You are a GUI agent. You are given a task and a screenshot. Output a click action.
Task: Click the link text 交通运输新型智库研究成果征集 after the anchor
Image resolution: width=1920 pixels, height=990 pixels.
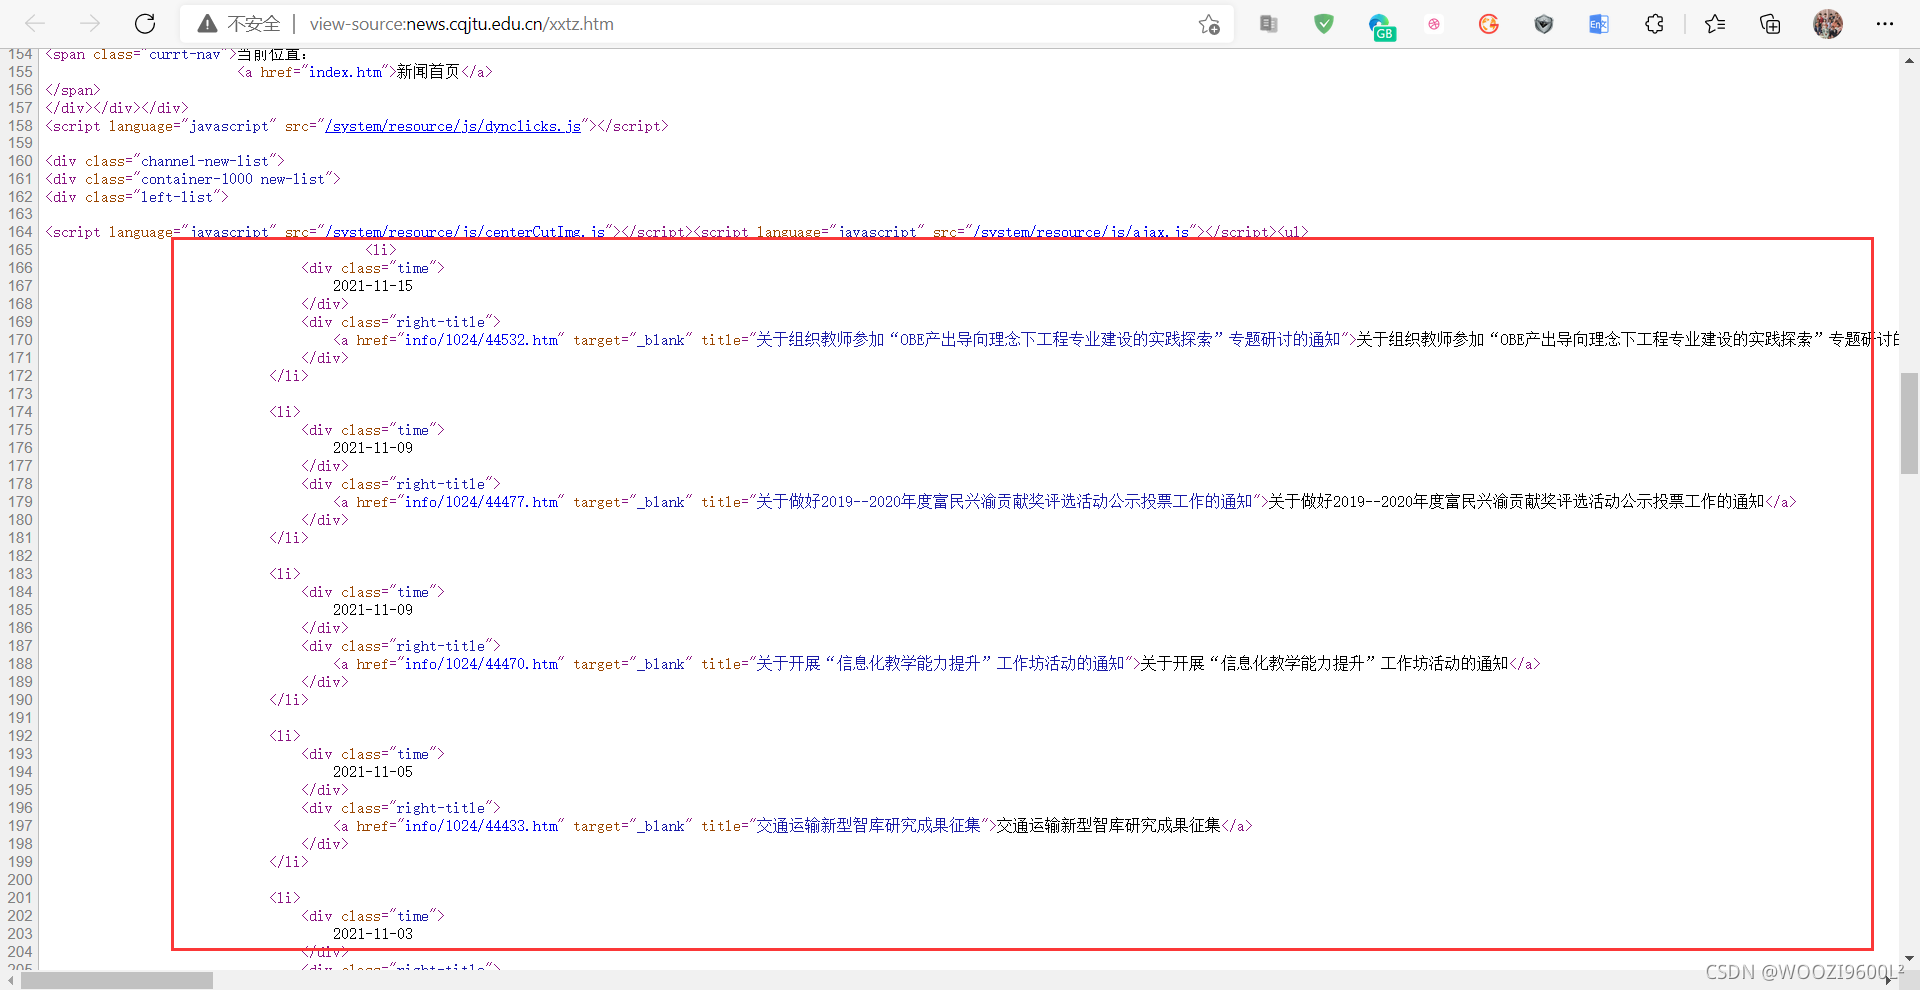1108,826
